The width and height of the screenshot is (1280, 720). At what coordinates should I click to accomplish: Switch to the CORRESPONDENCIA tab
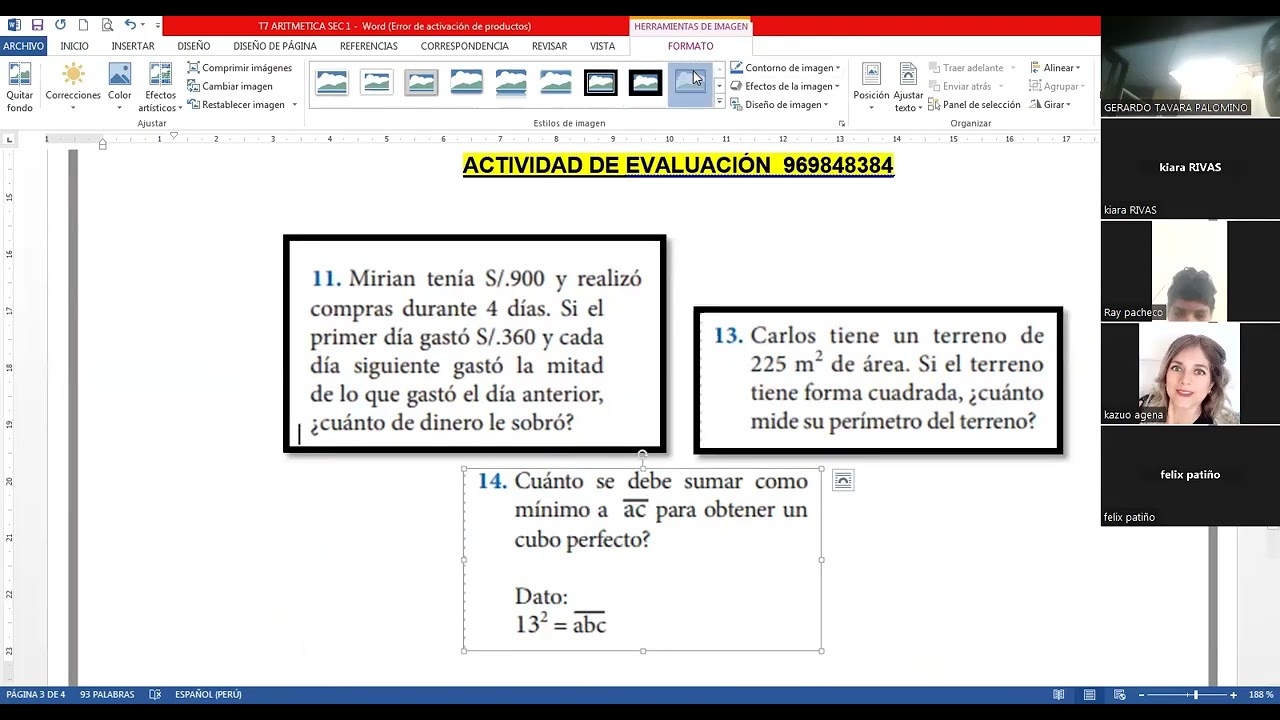click(x=465, y=46)
